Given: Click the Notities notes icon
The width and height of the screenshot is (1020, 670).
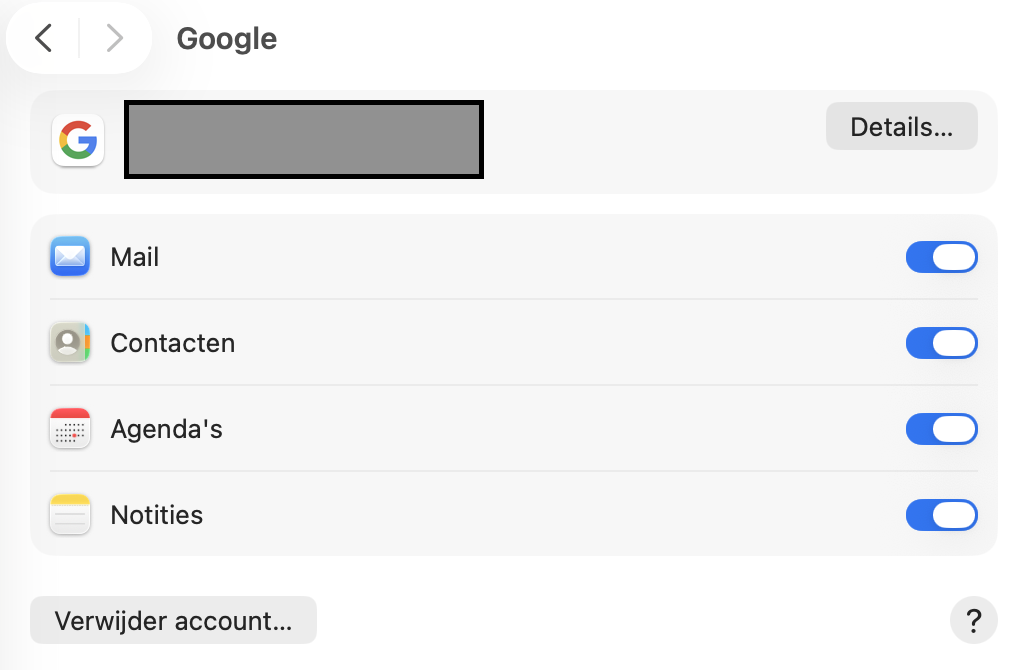Looking at the screenshot, I should tap(69, 515).
